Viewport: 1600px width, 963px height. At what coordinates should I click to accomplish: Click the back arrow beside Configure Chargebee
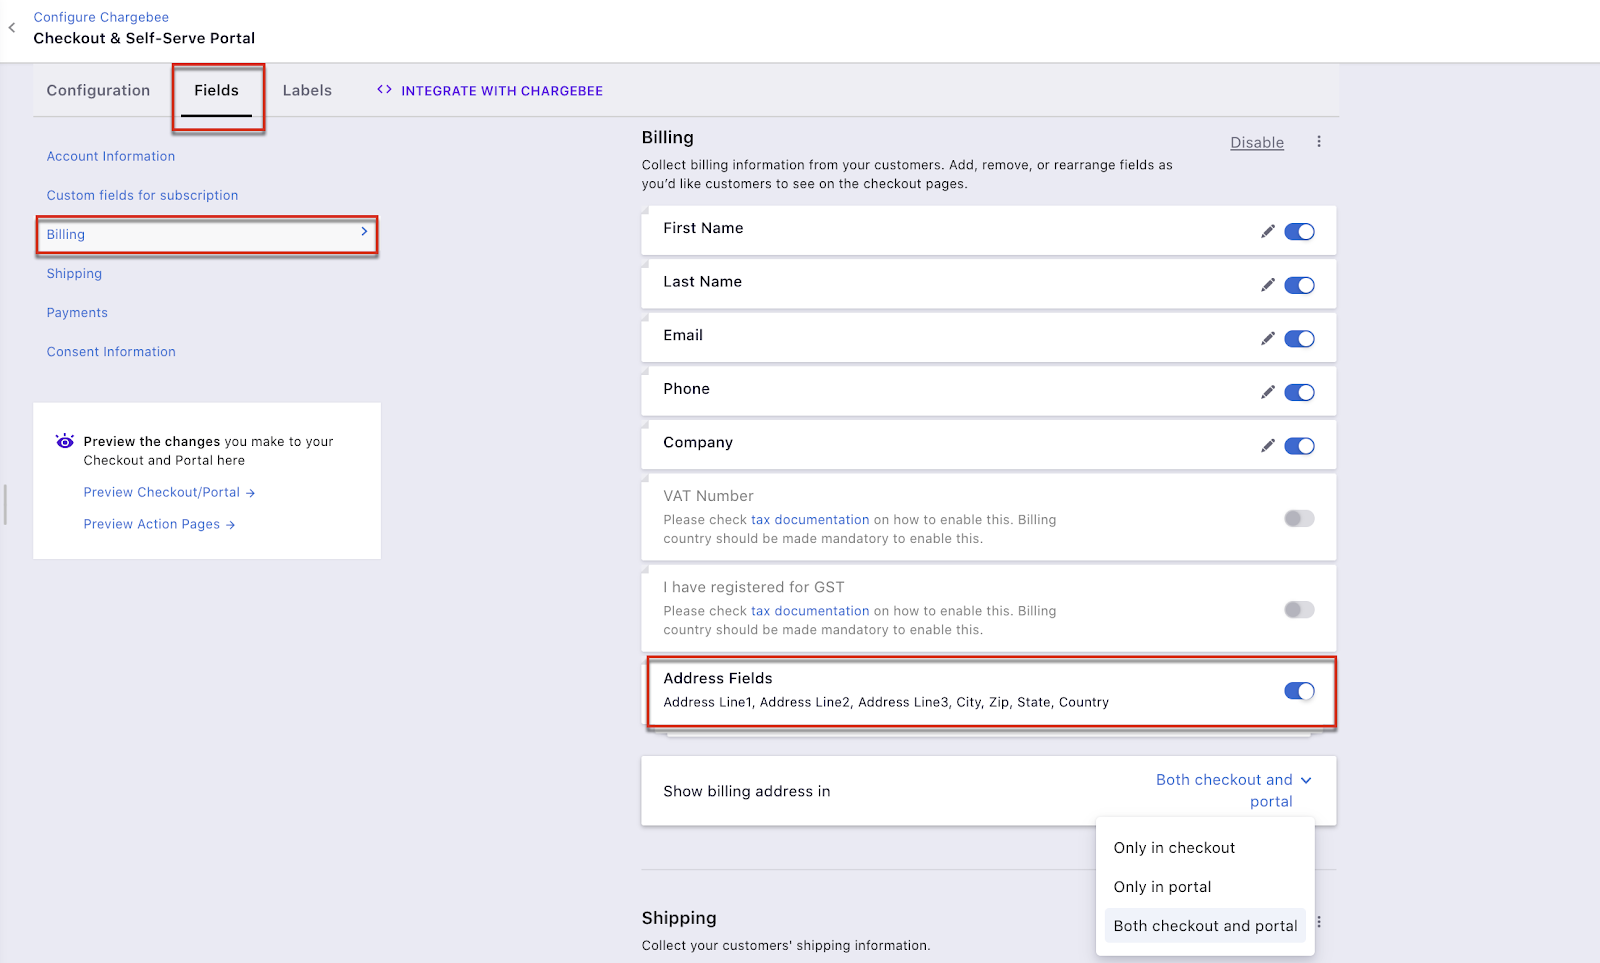[x=12, y=28]
